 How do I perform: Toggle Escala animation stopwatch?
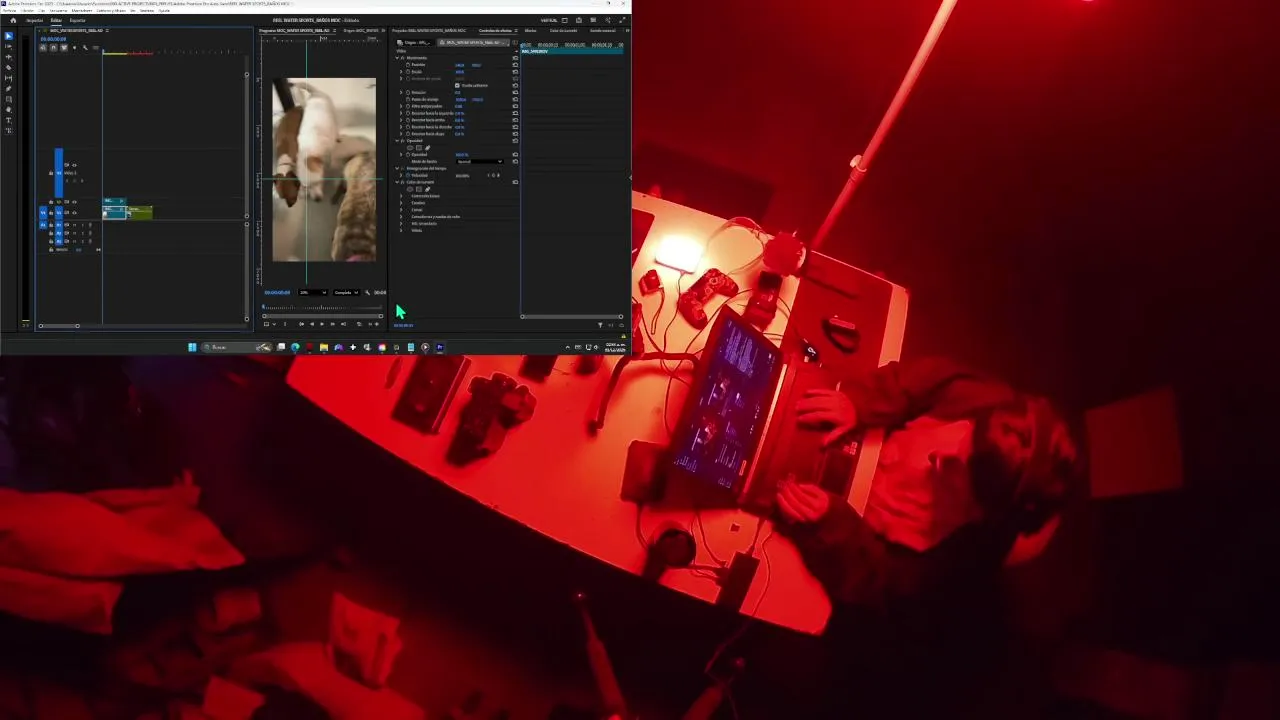pyautogui.click(x=408, y=72)
